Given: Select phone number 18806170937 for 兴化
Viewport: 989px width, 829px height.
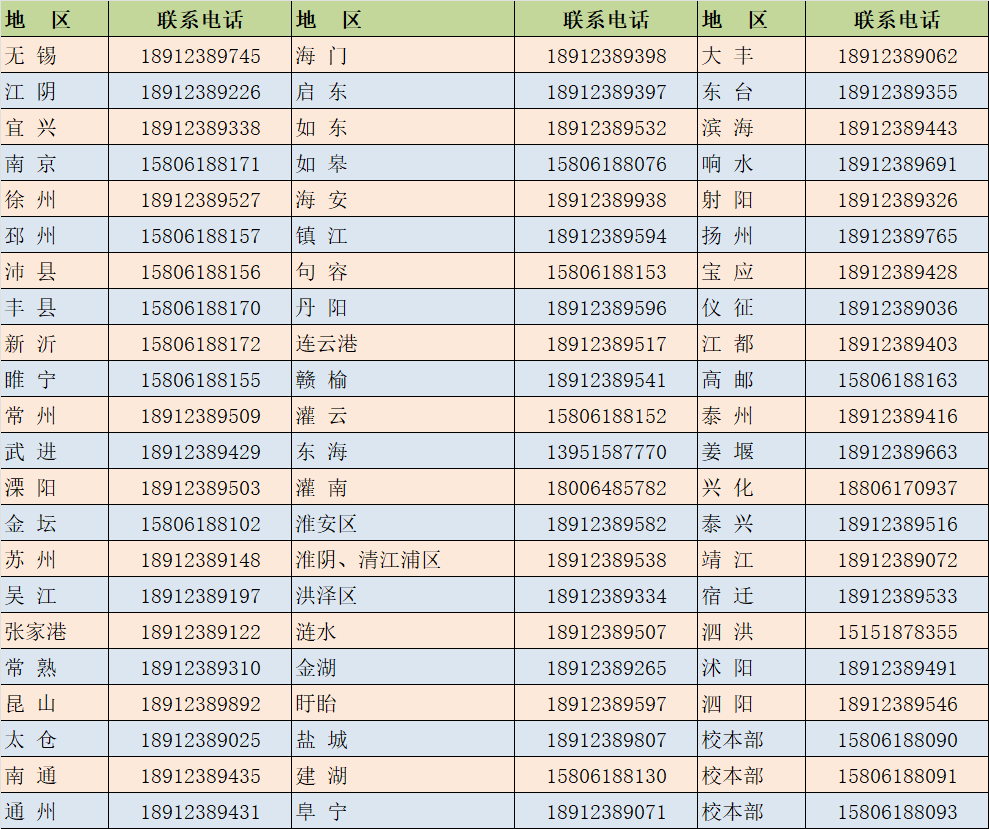Looking at the screenshot, I should tap(897, 488).
